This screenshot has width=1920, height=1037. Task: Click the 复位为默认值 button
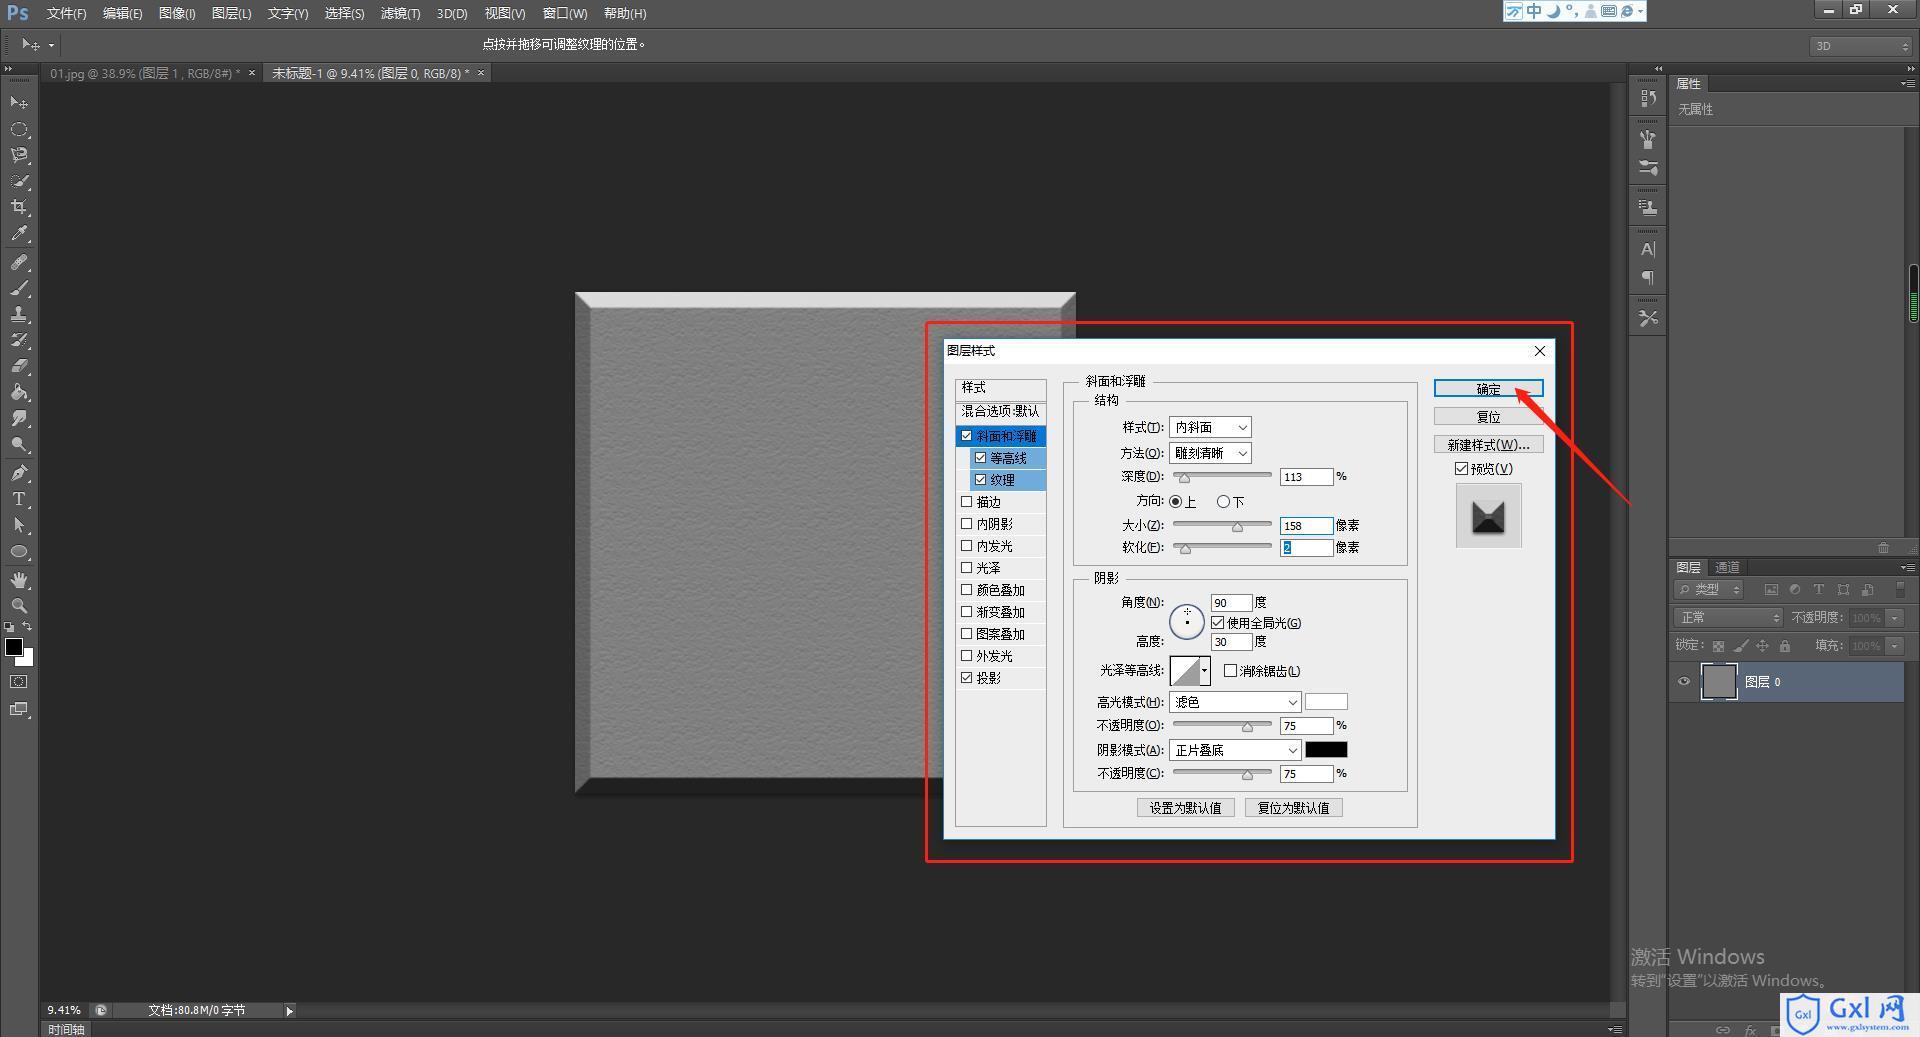(x=1293, y=808)
